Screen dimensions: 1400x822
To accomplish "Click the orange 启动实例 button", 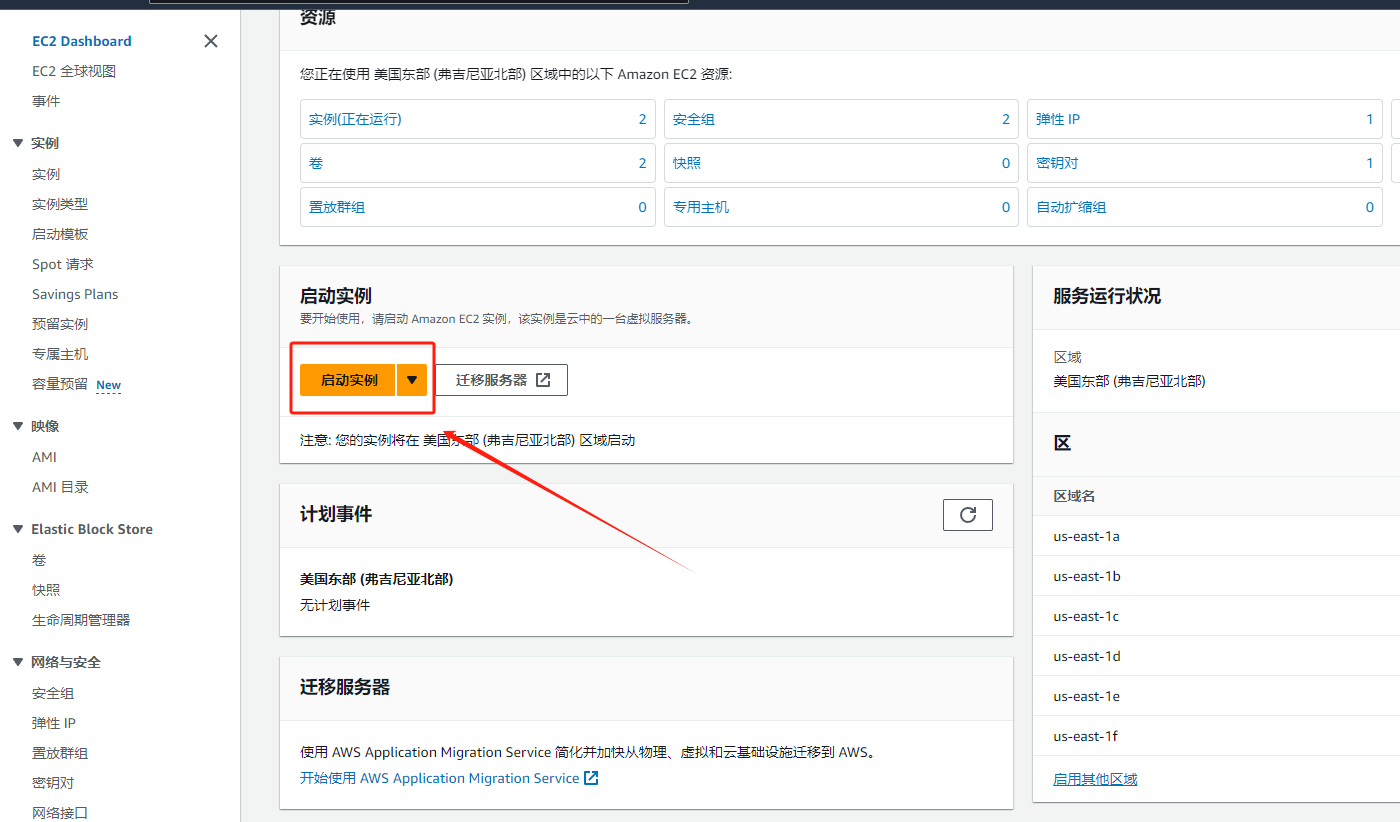I will (x=348, y=380).
